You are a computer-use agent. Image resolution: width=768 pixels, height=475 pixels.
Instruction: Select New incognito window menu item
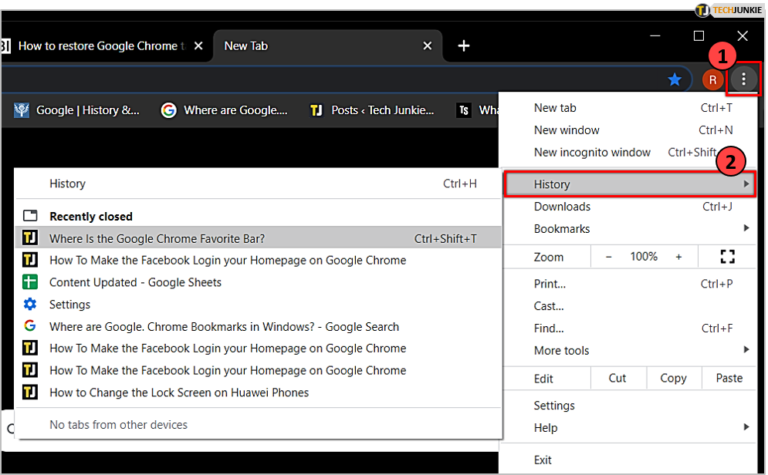click(592, 152)
